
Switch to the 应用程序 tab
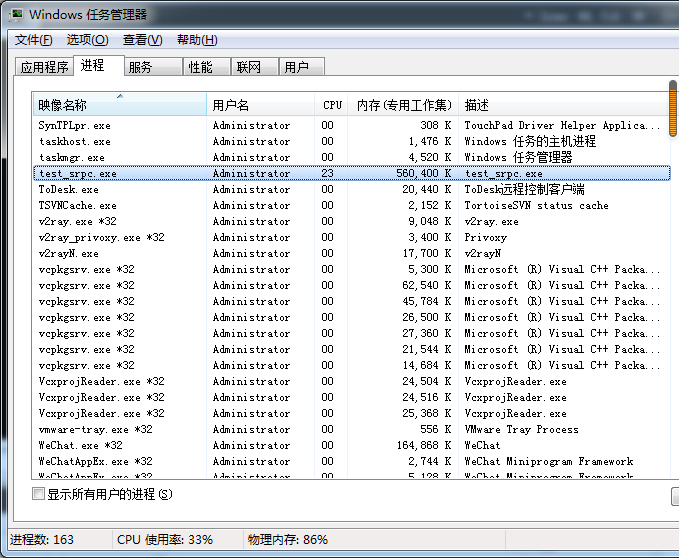coord(44,67)
